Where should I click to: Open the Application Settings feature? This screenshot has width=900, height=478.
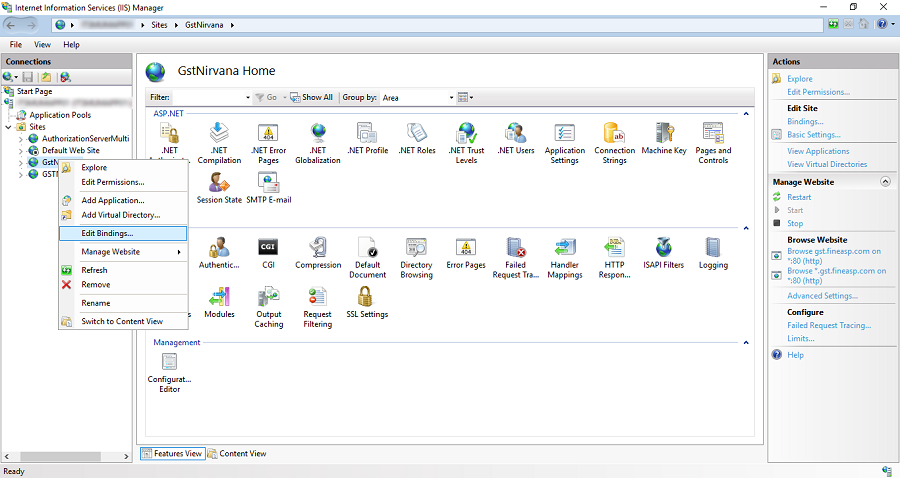[565, 143]
